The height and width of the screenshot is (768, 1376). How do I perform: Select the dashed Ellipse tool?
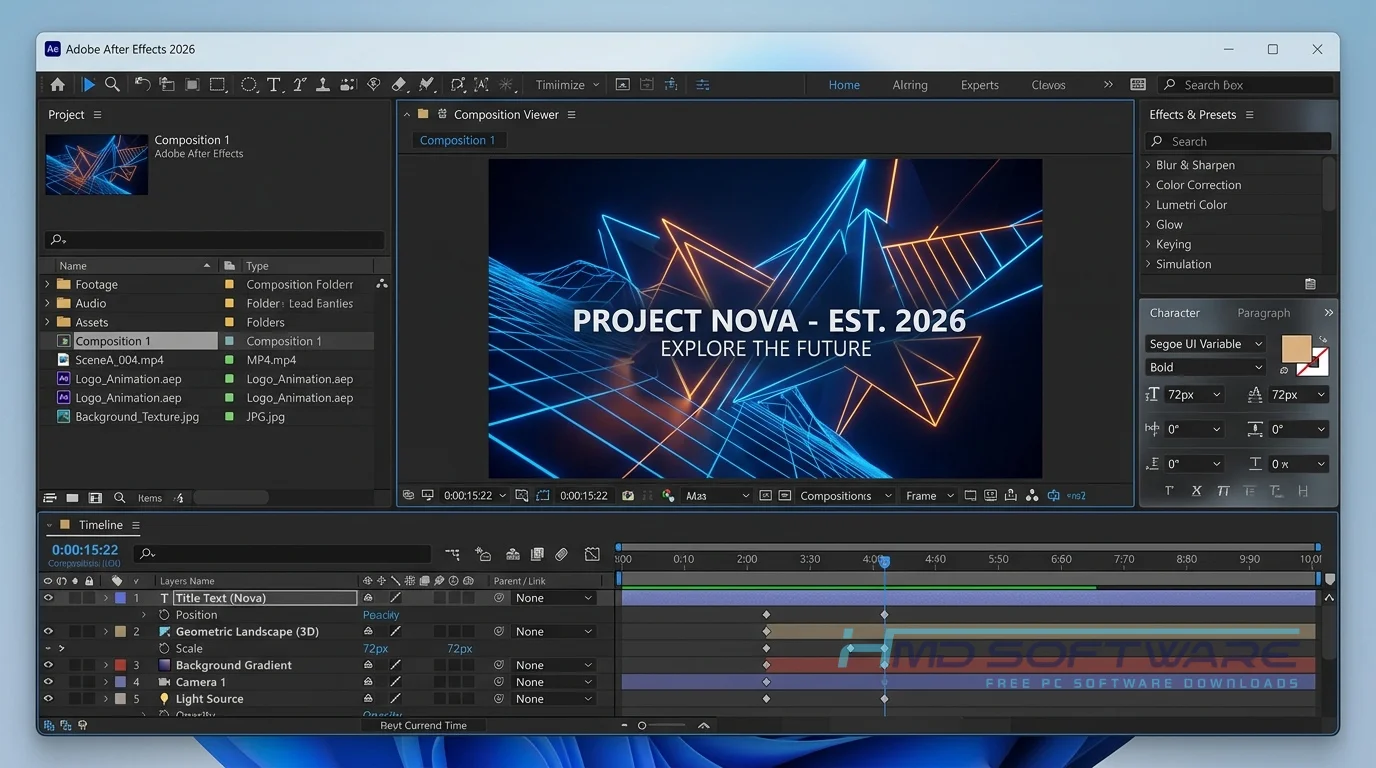click(x=248, y=85)
